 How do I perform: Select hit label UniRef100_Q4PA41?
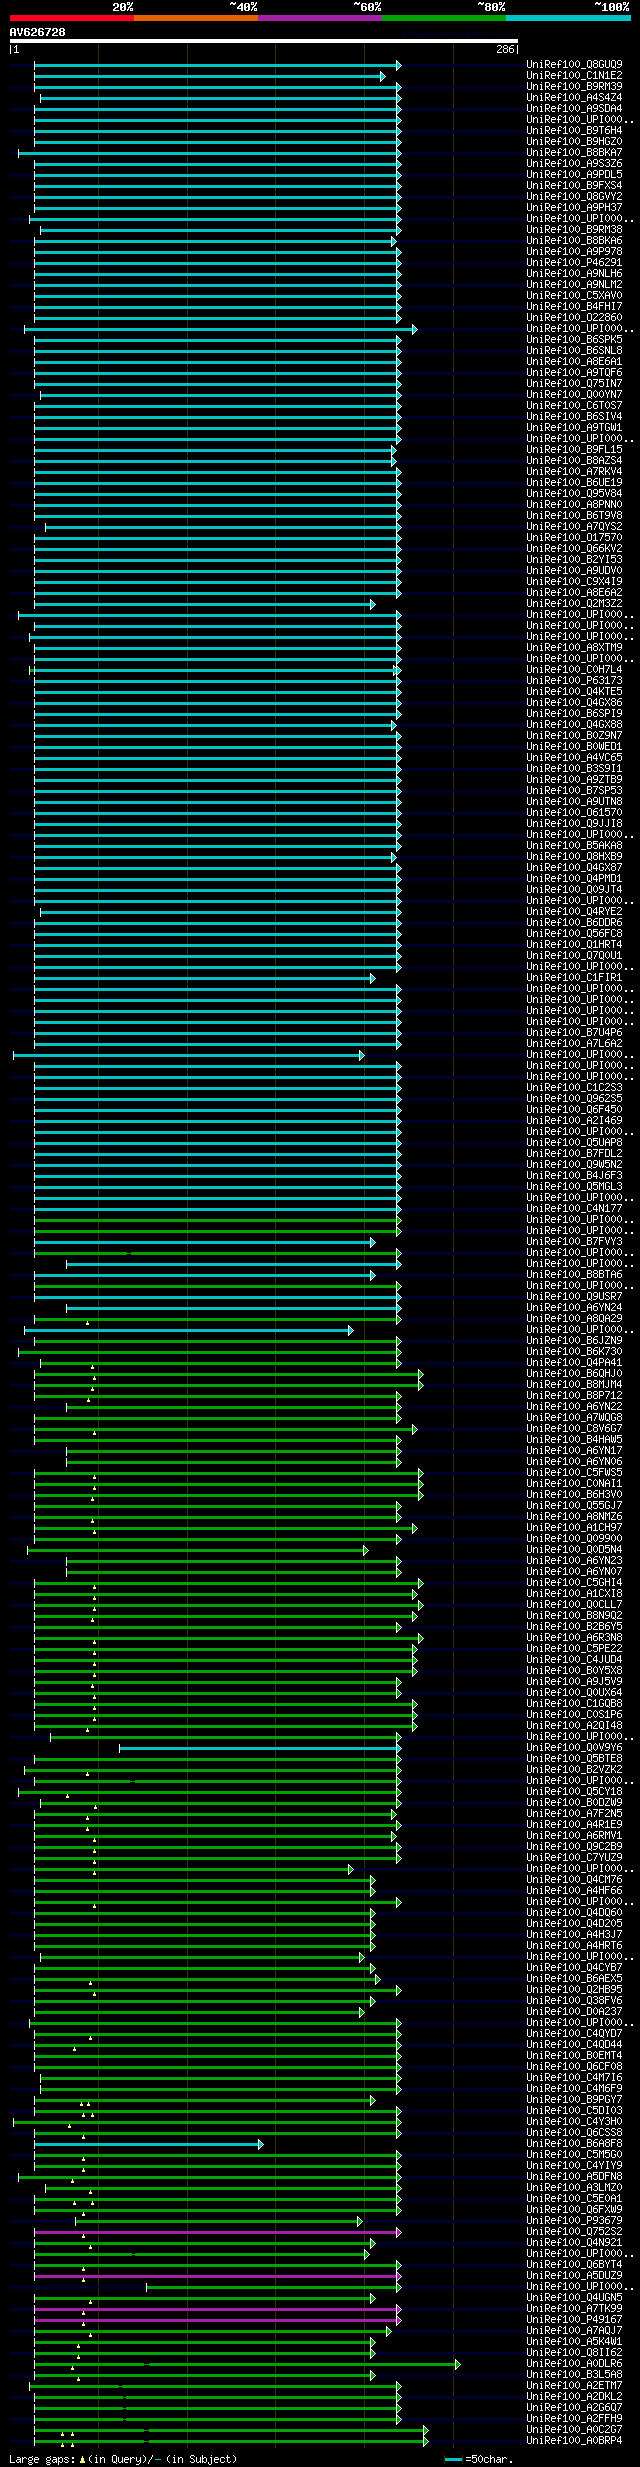point(574,1363)
